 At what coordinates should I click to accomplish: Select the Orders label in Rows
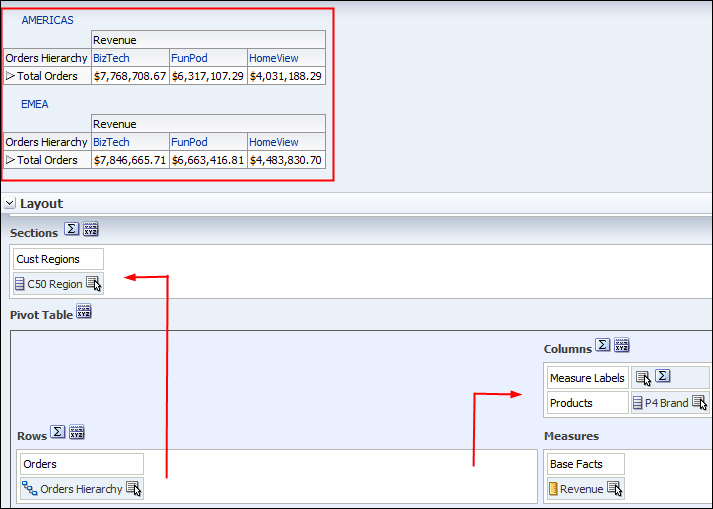click(x=82, y=464)
